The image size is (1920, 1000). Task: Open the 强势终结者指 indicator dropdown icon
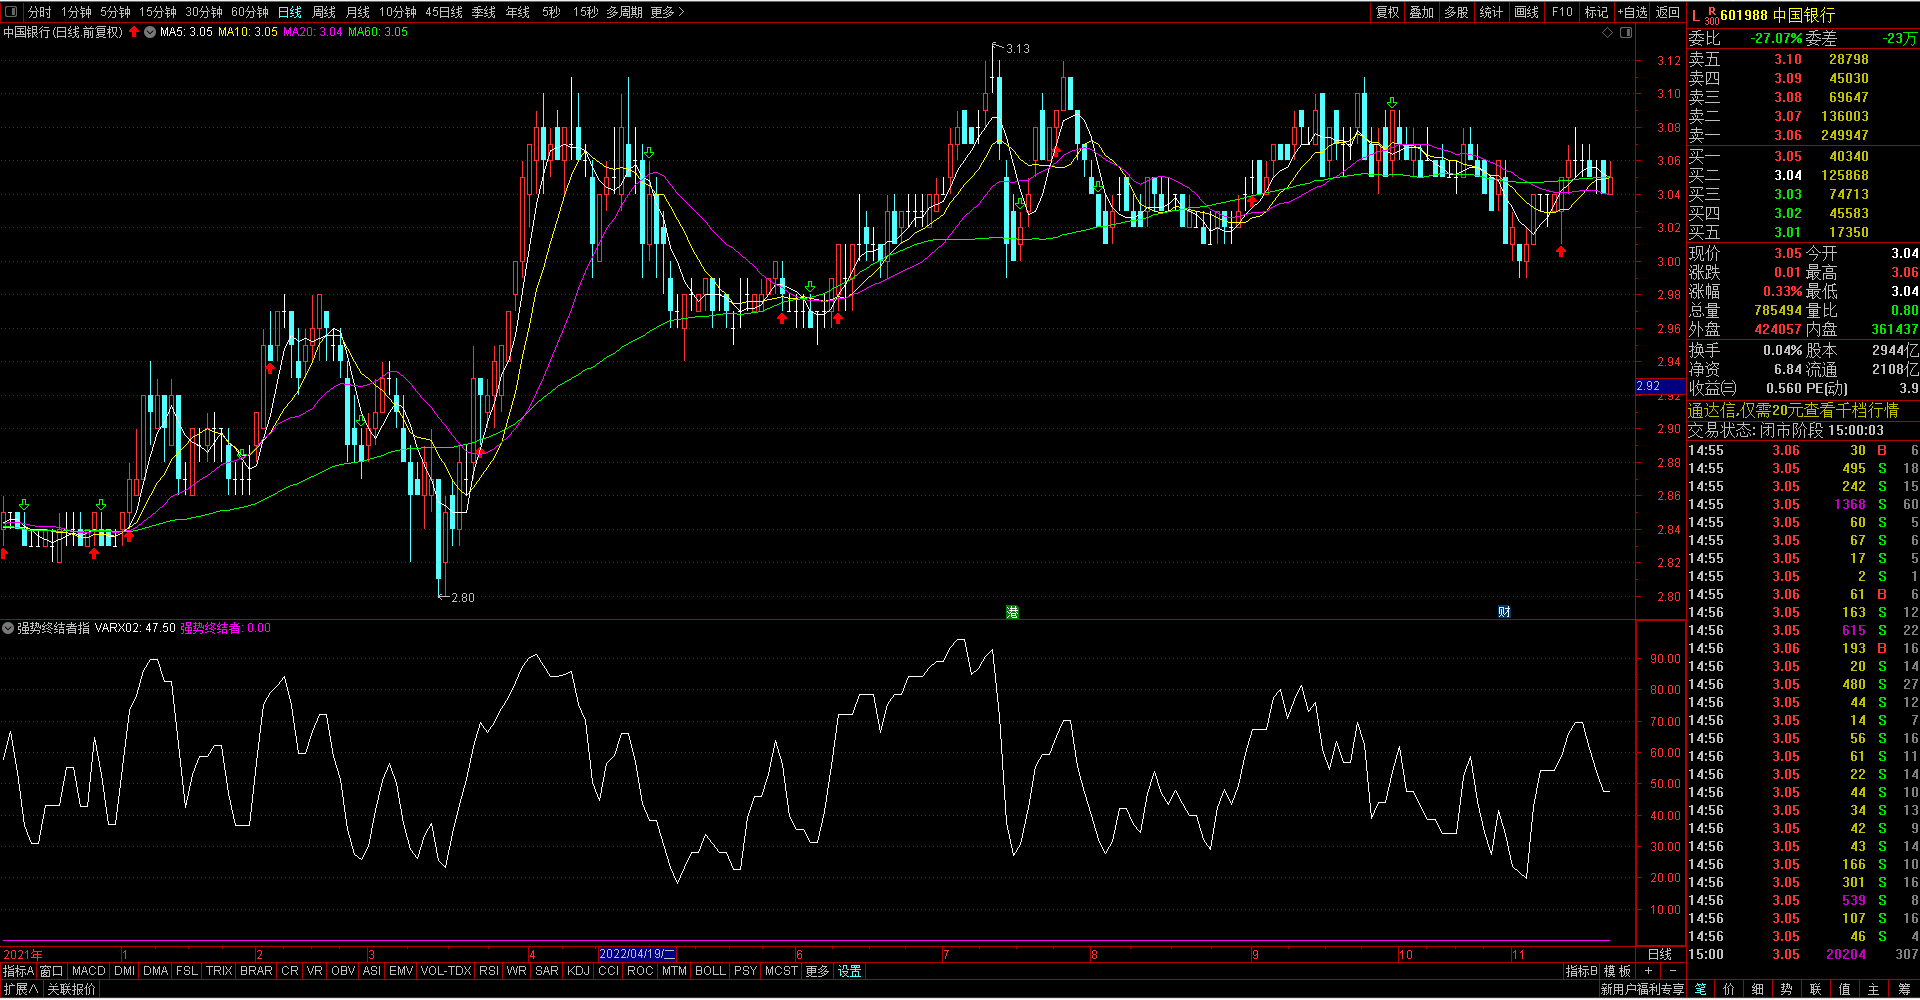coord(8,628)
